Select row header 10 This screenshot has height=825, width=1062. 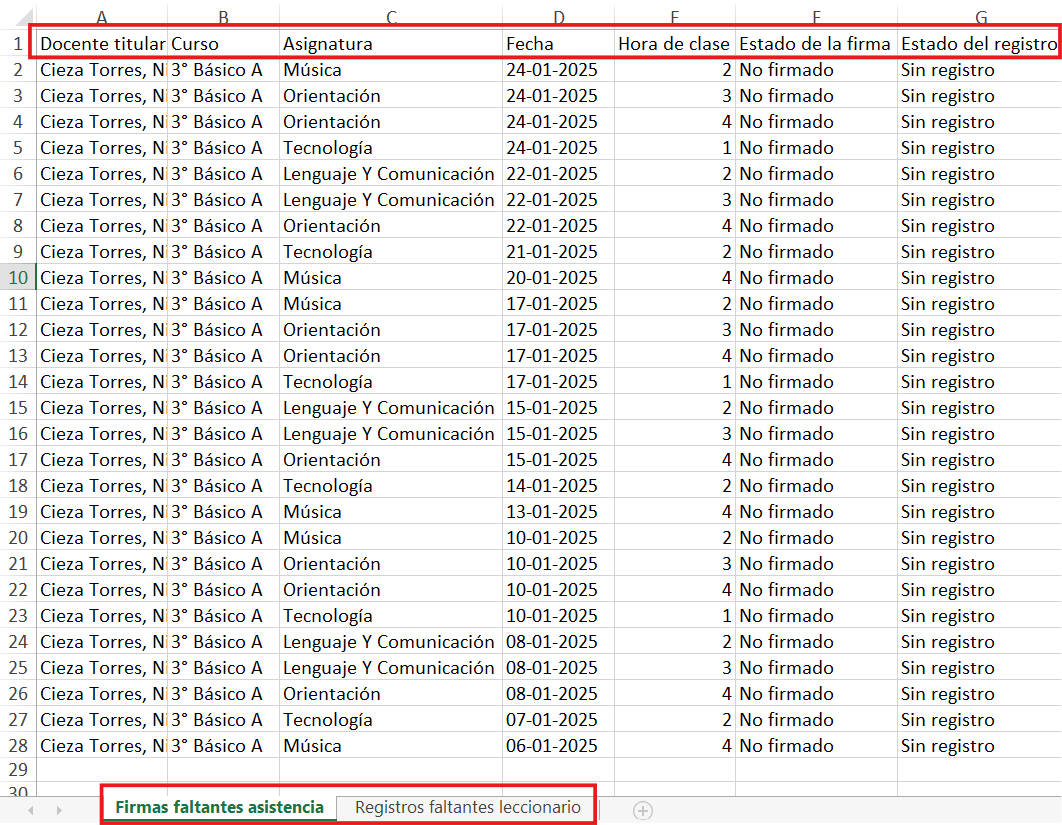[18, 278]
